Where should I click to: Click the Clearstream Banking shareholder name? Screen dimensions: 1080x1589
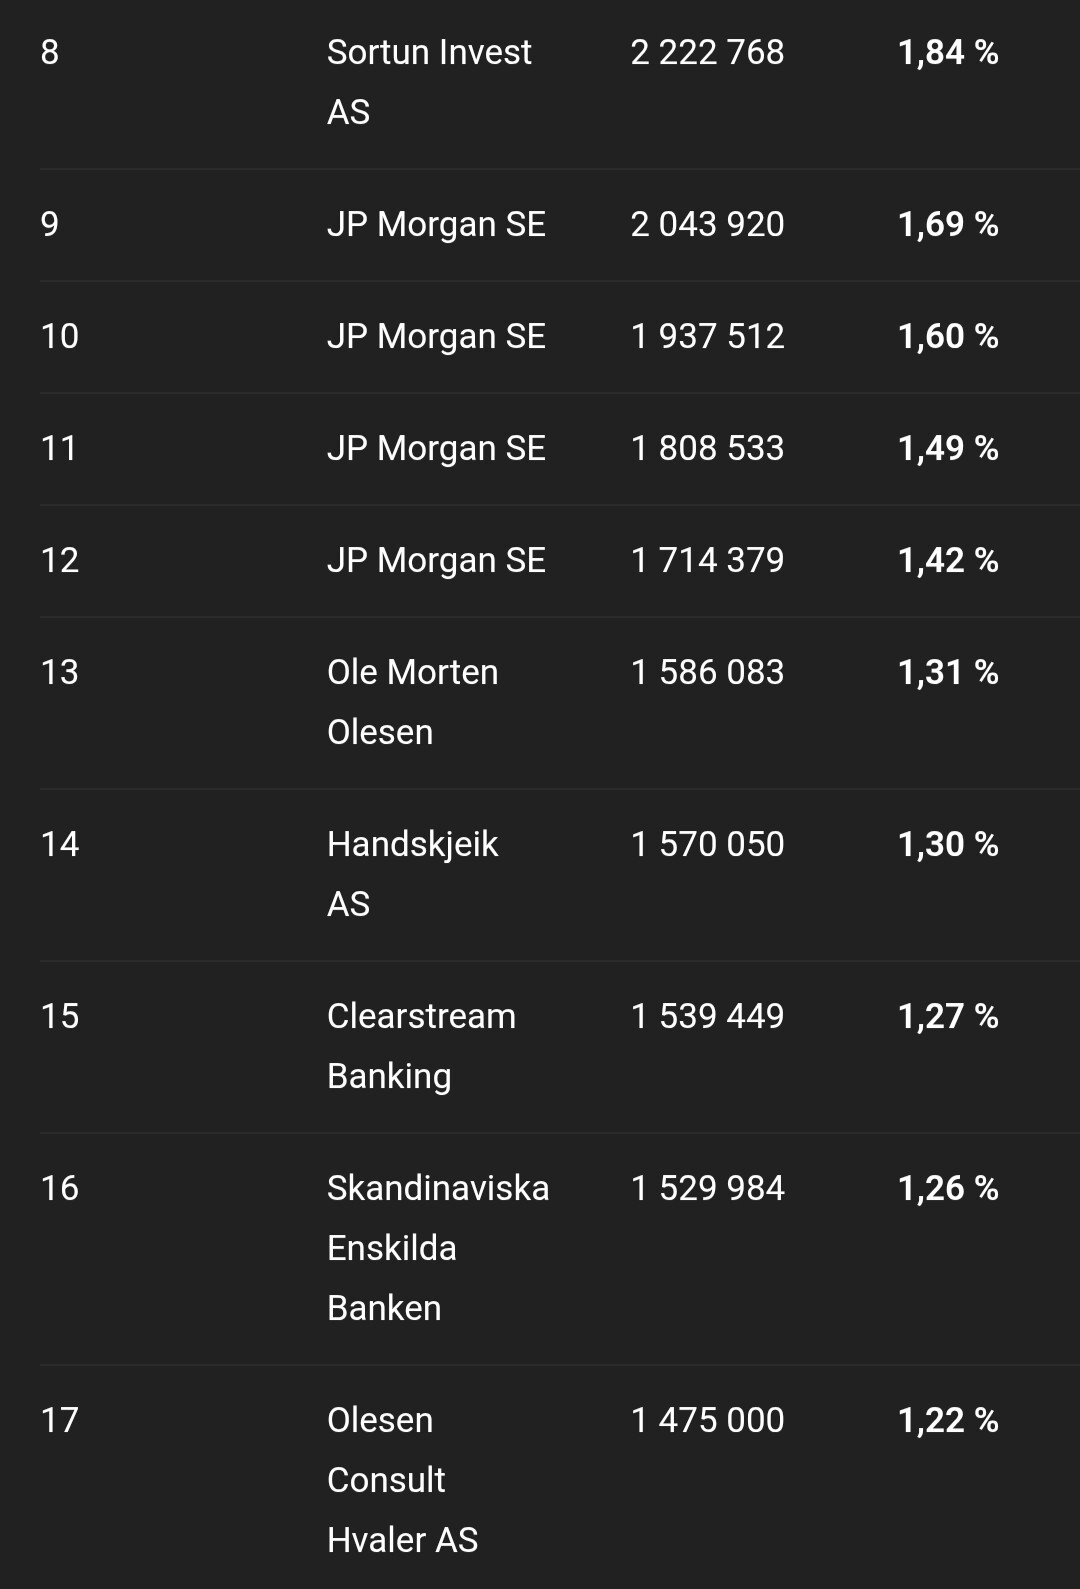click(421, 1045)
